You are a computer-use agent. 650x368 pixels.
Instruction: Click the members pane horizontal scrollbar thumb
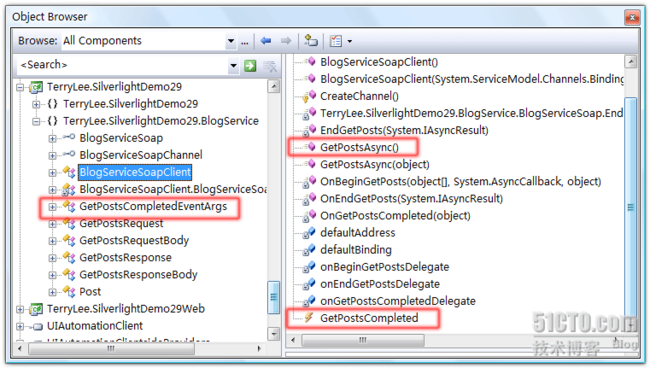pyautogui.click(x=363, y=340)
